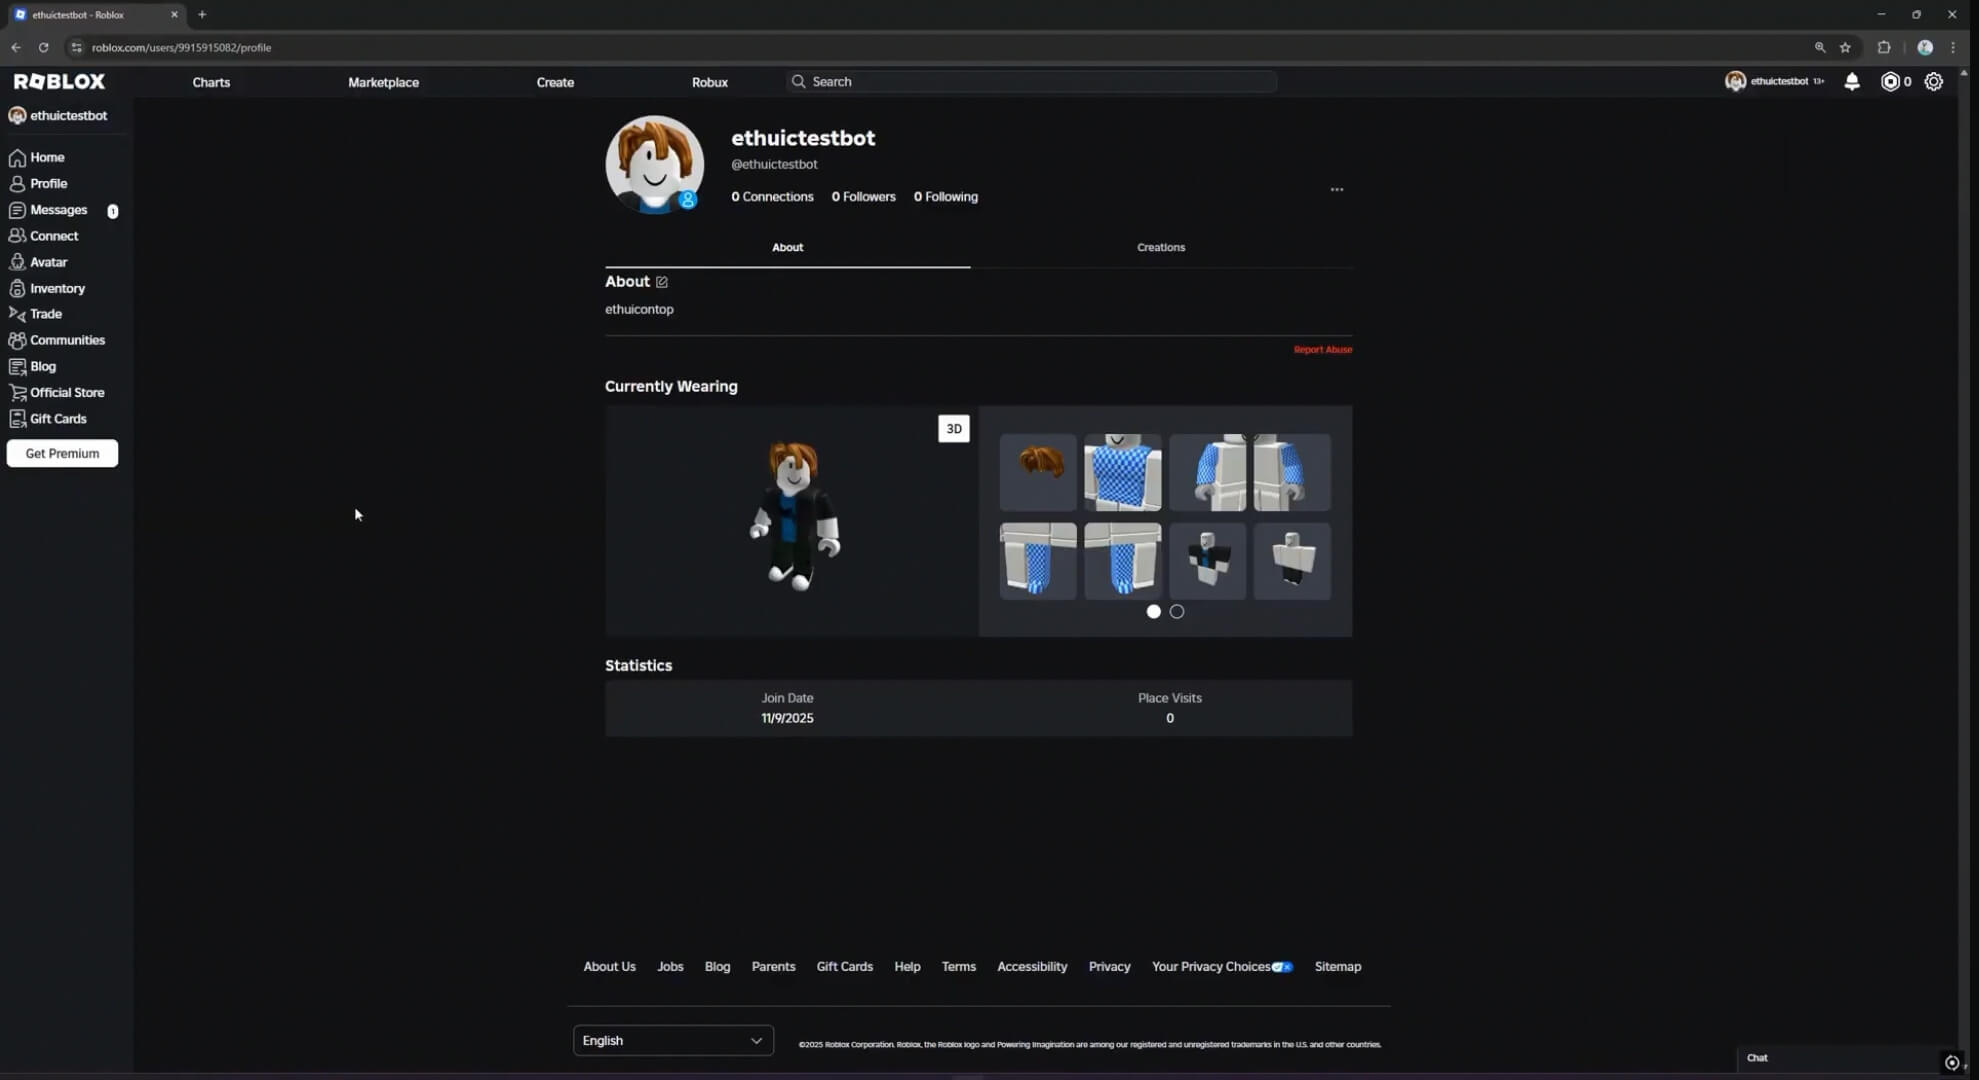Select the blue checkered torso item thumbnail

(x=1123, y=472)
